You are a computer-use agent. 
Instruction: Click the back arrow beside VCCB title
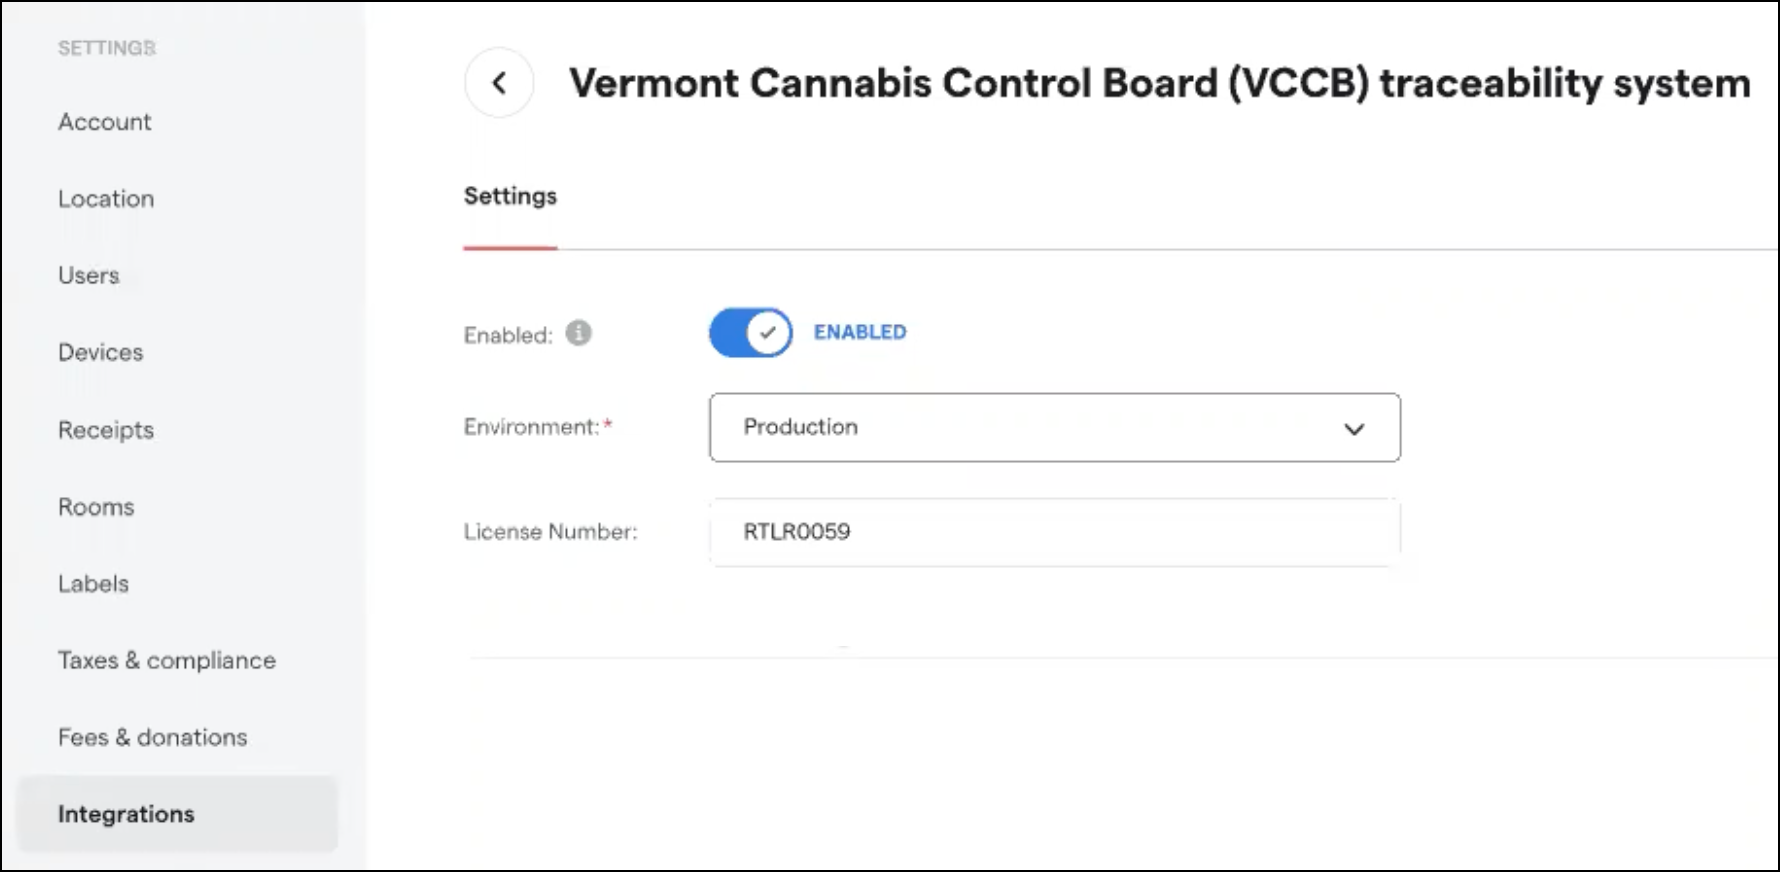[499, 83]
